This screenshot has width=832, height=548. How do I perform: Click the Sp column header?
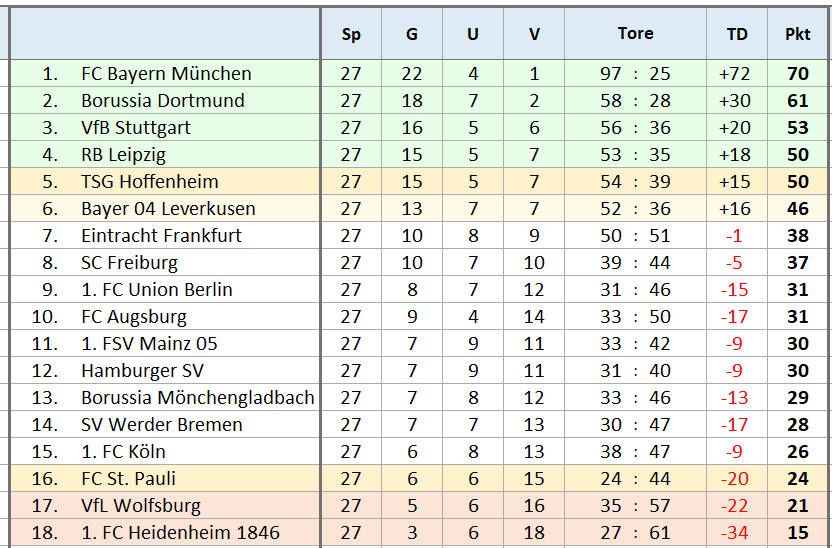coord(351,34)
